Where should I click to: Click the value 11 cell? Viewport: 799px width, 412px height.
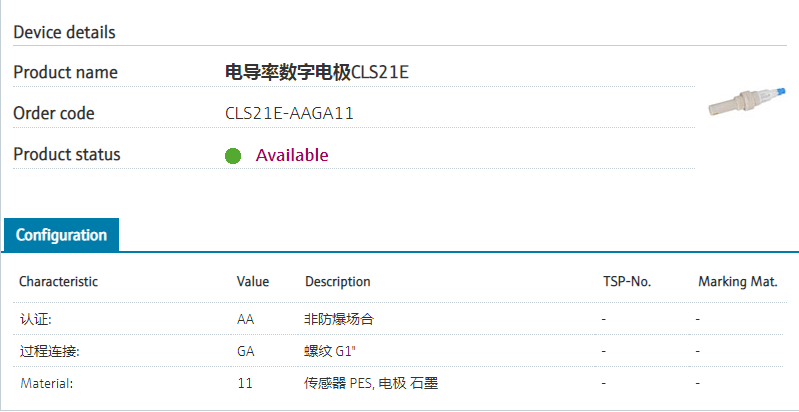(x=244, y=383)
